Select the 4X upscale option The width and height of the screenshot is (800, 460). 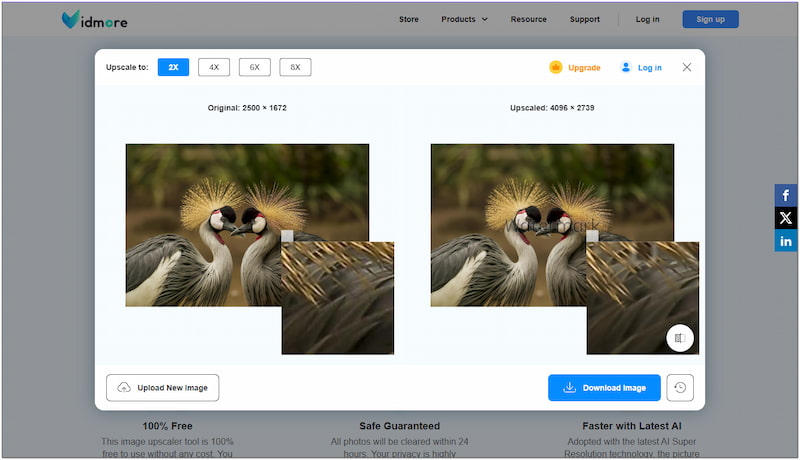[214, 67]
